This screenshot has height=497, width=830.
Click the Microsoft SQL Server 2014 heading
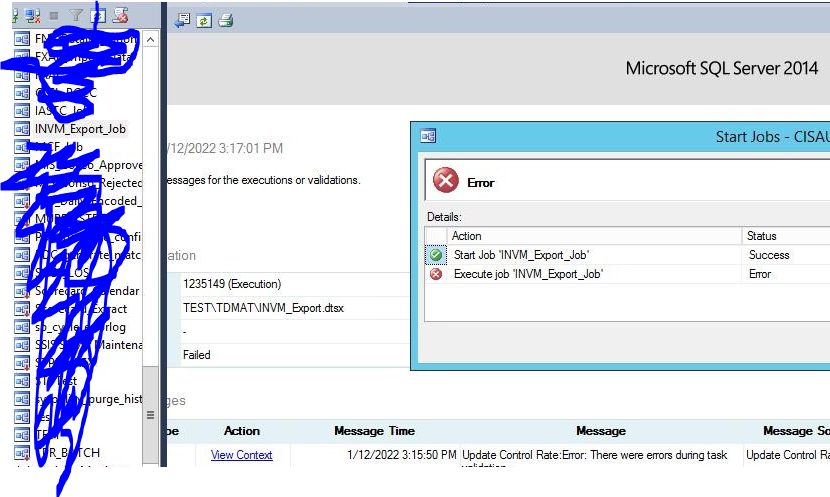point(721,68)
